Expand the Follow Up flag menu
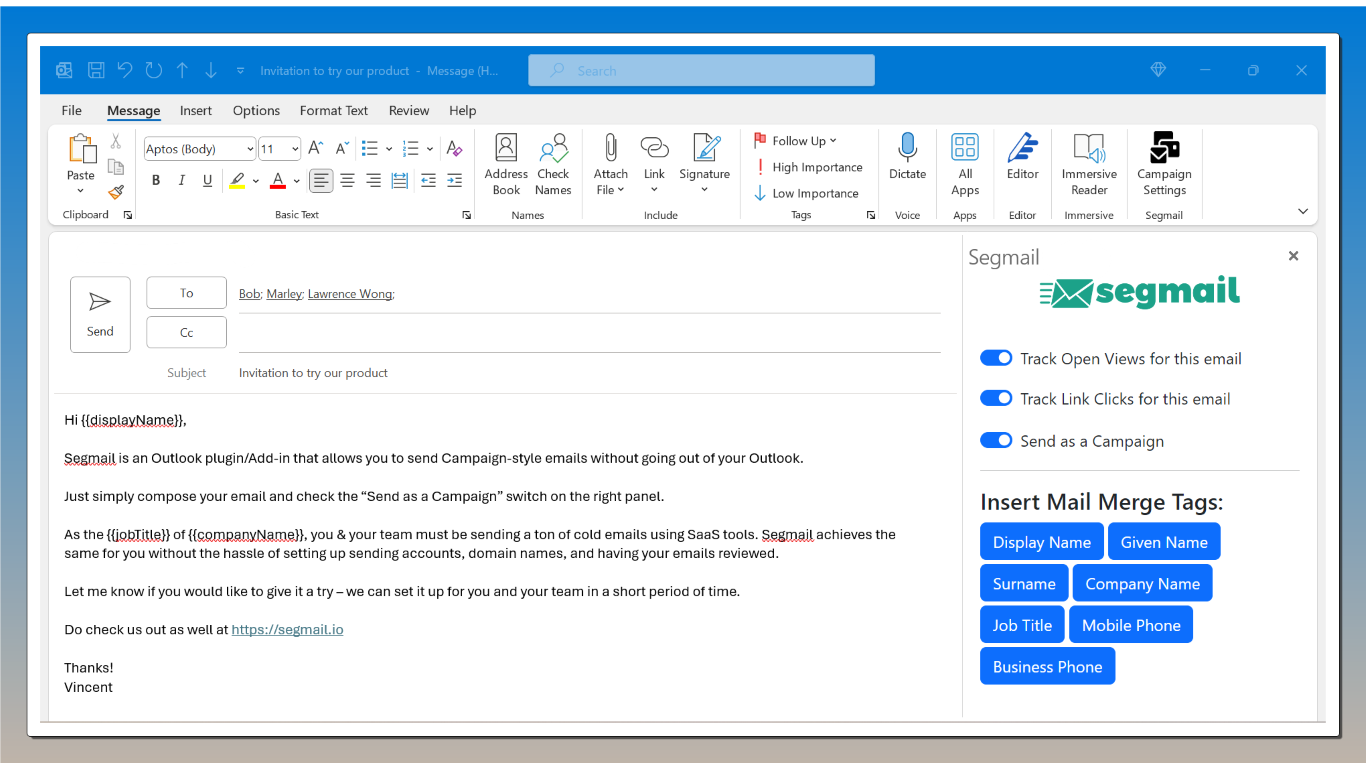This screenshot has width=1366, height=768. (x=795, y=141)
